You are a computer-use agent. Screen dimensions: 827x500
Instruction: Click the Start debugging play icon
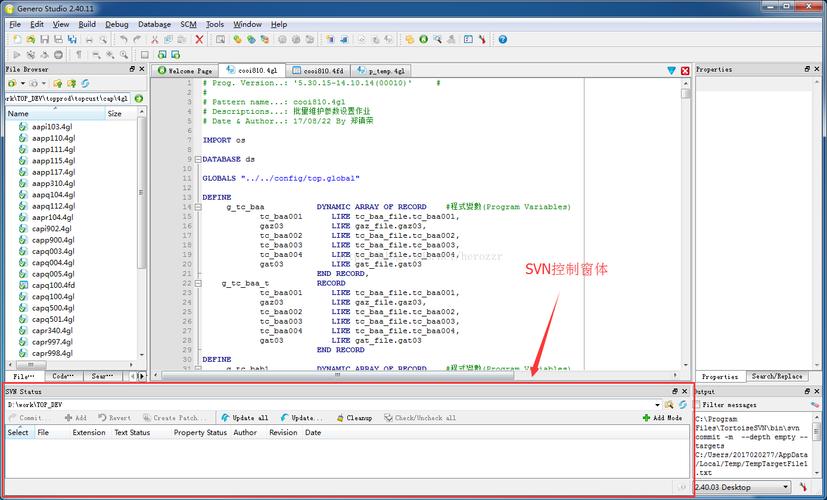(x=17, y=55)
